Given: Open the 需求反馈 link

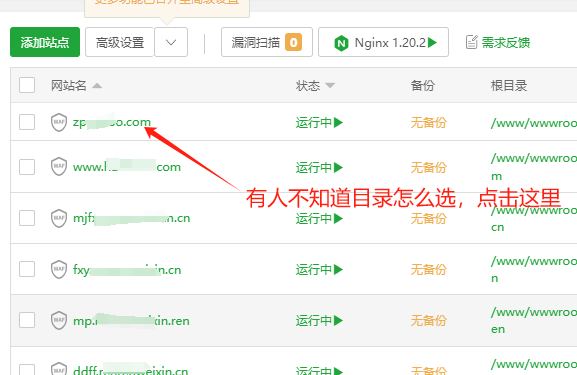Looking at the screenshot, I should [x=506, y=42].
